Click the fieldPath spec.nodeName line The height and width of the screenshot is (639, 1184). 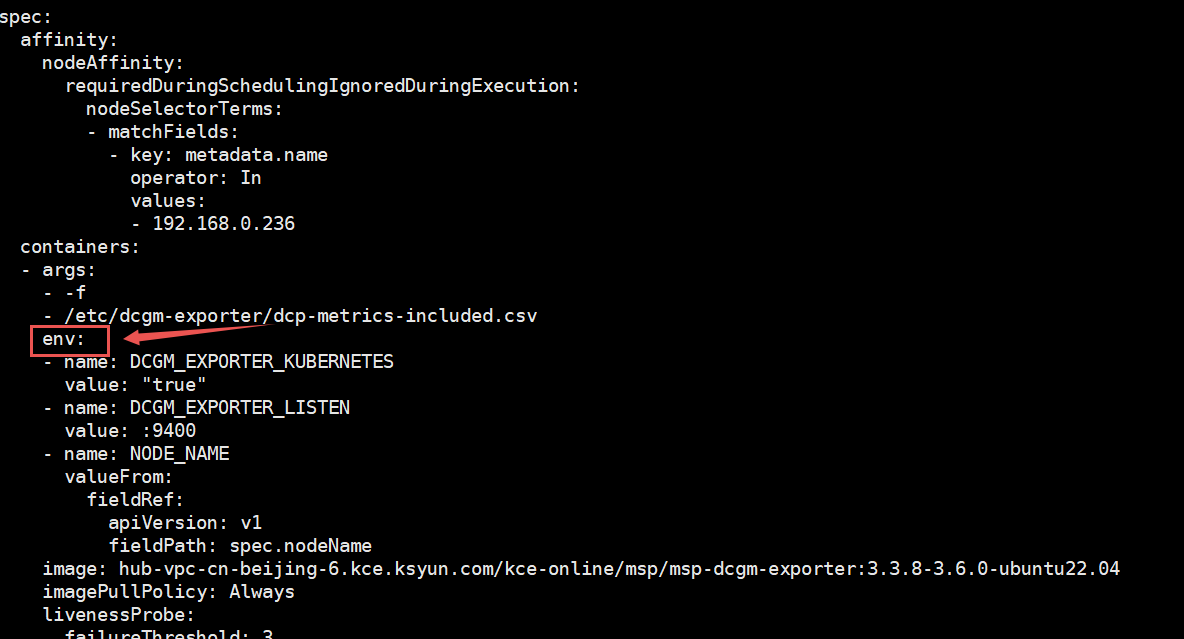pyautogui.click(x=240, y=546)
